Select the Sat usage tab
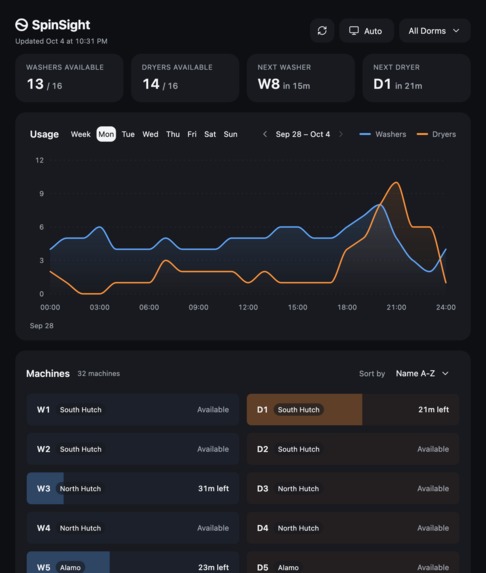 click(x=210, y=134)
